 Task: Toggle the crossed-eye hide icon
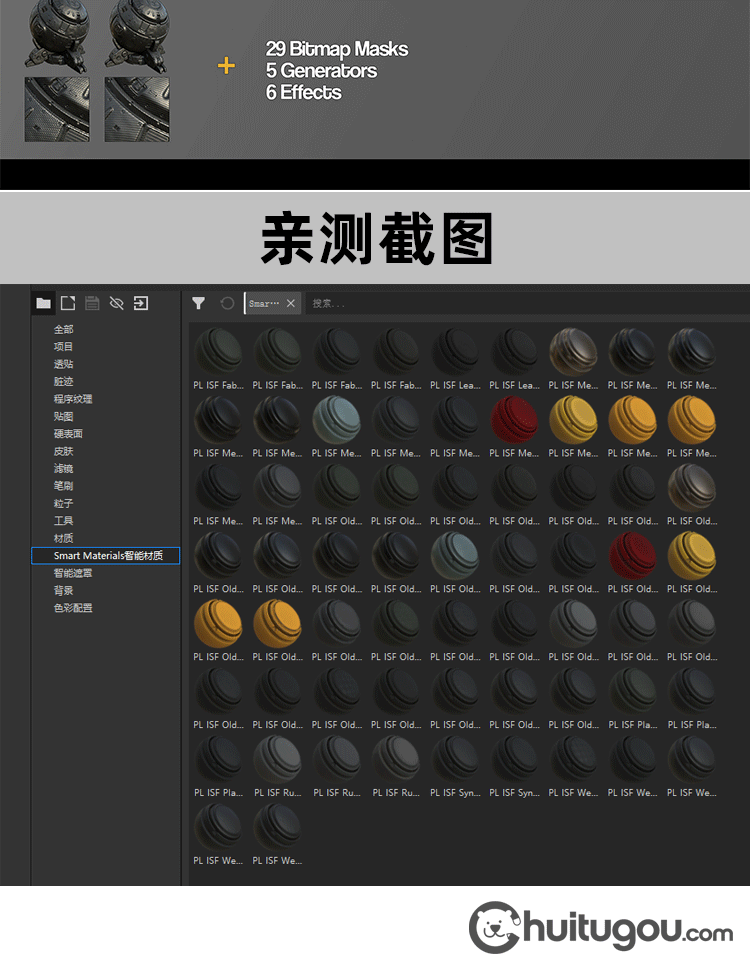pyautogui.click(x=116, y=303)
